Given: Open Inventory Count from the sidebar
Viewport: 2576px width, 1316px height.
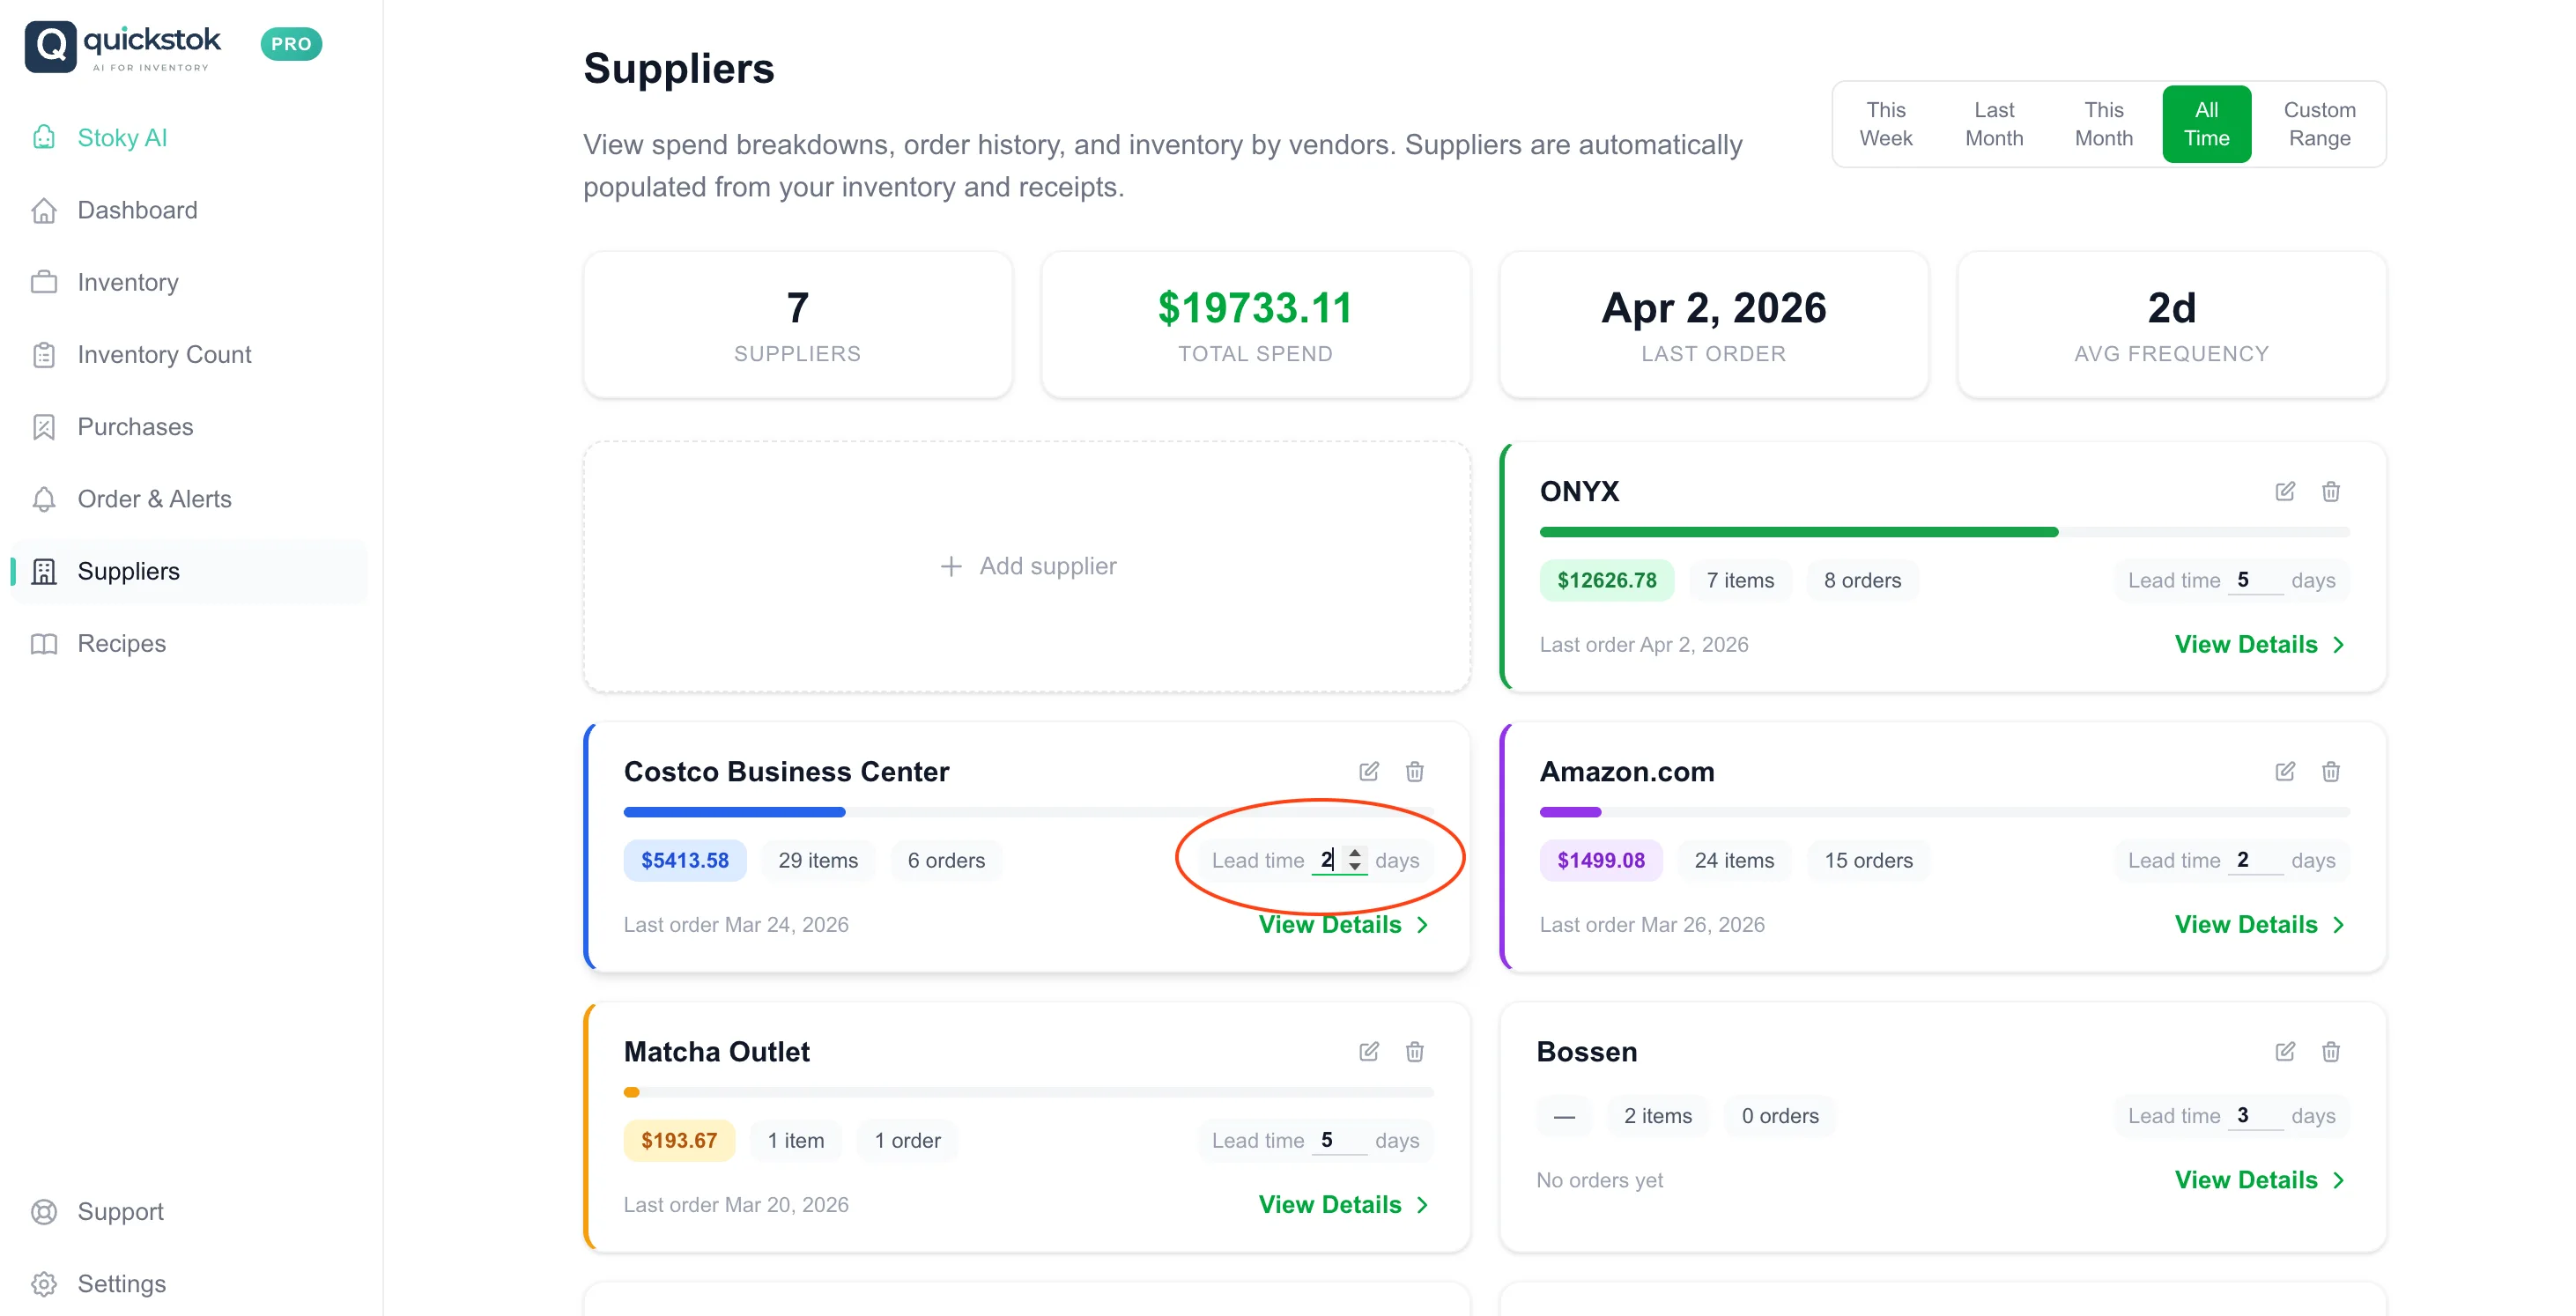Looking at the screenshot, I should point(164,354).
